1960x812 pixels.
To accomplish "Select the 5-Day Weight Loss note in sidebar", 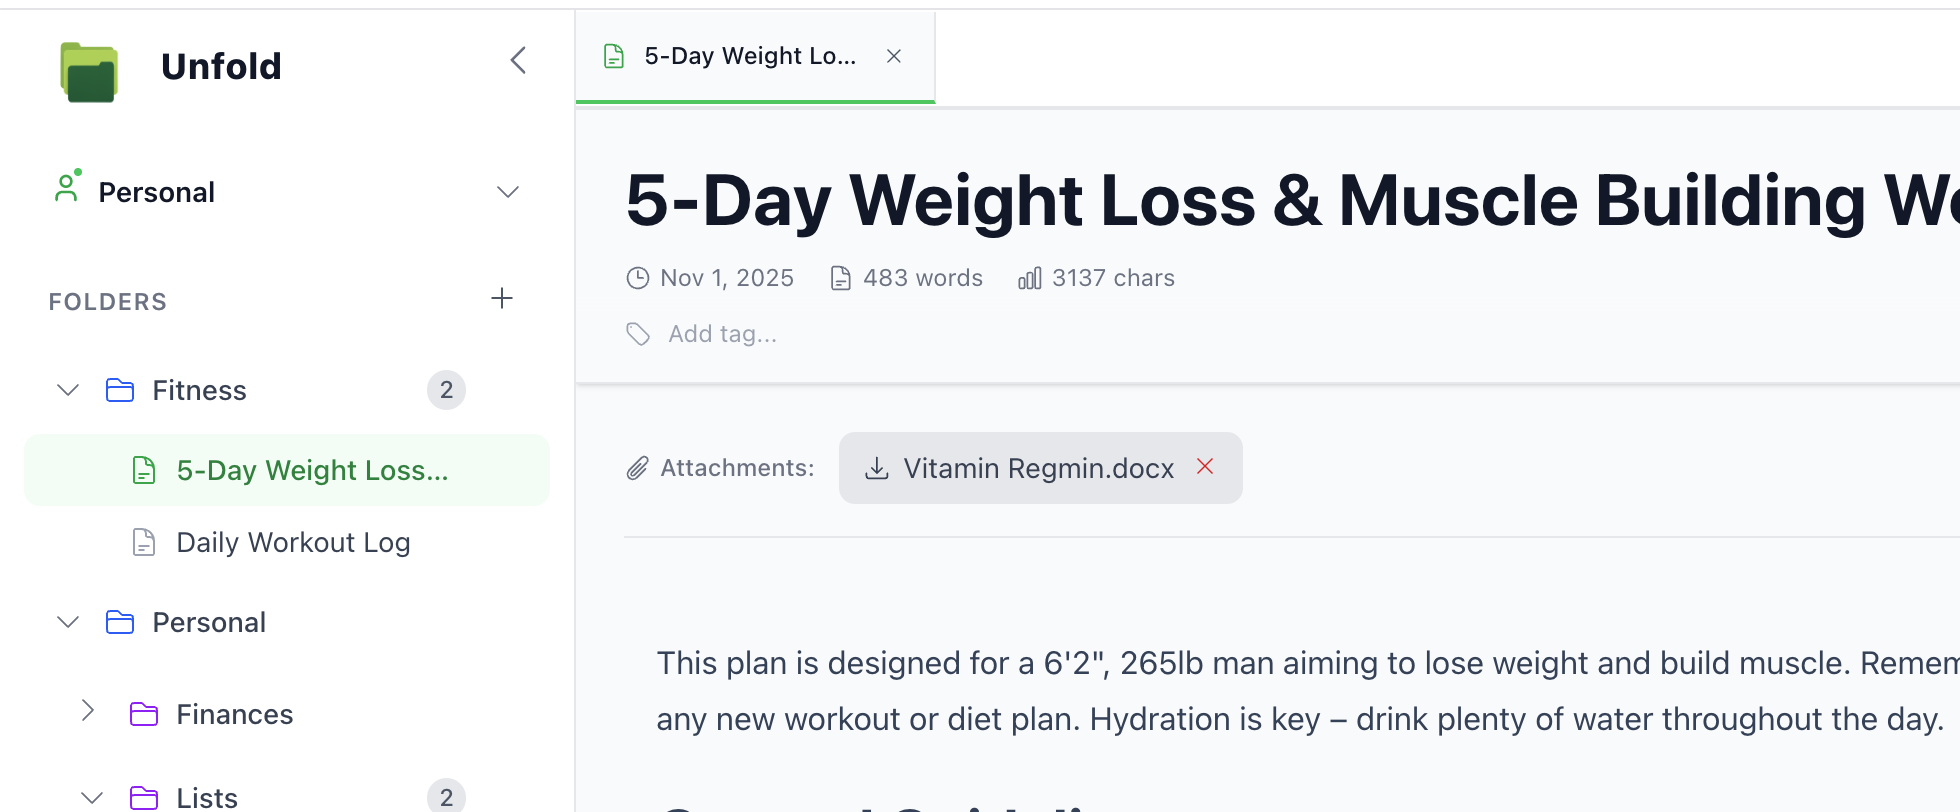I will click(x=311, y=470).
